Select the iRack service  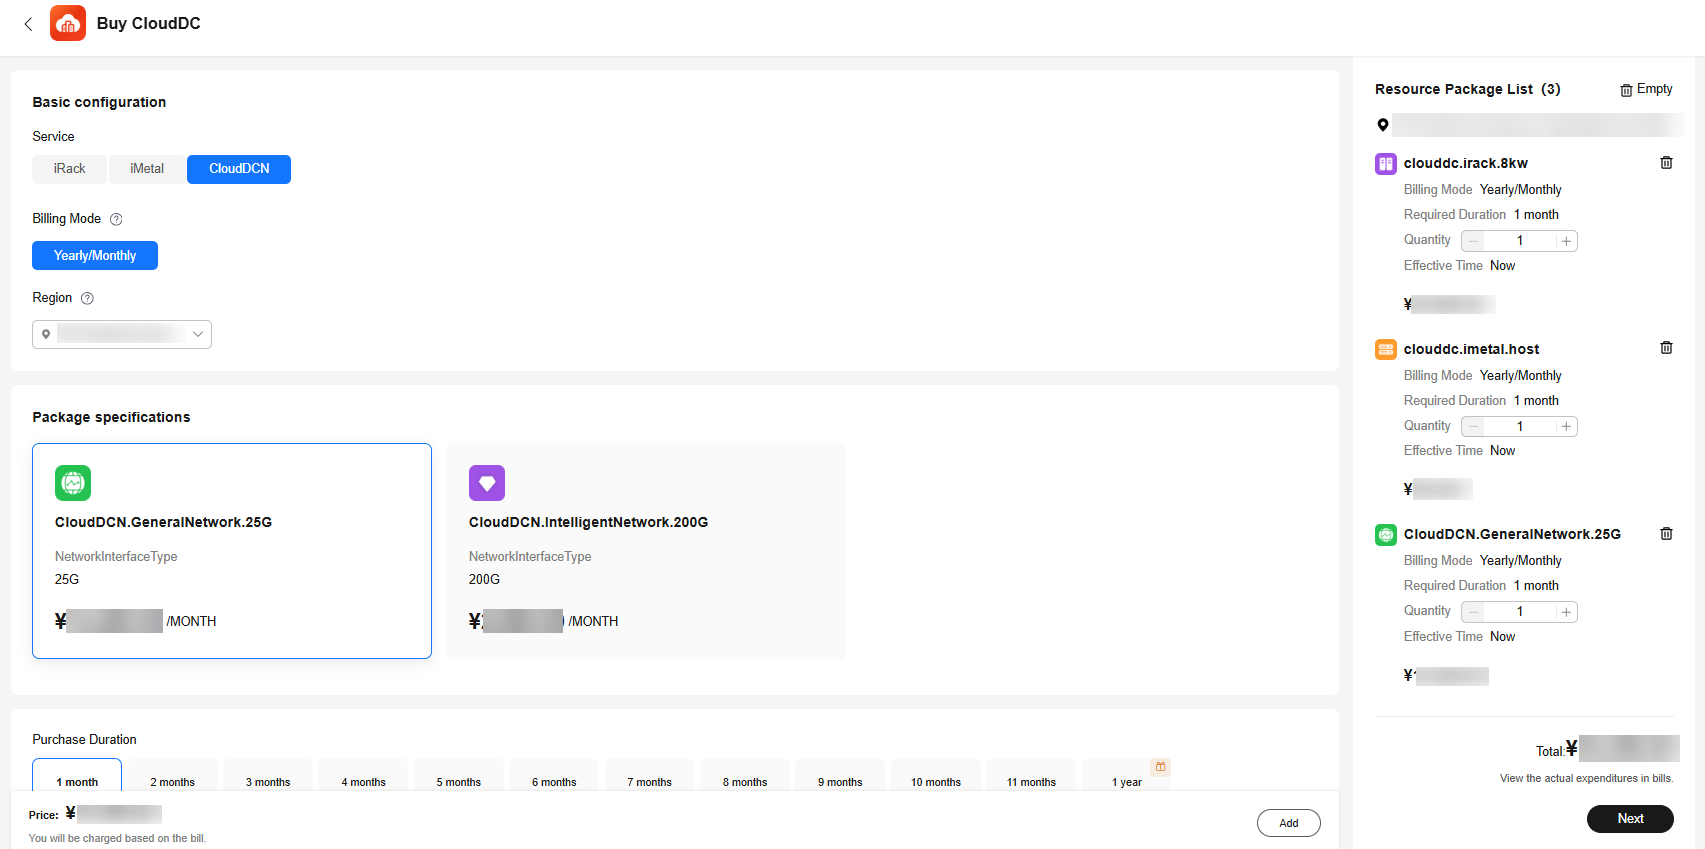click(70, 169)
